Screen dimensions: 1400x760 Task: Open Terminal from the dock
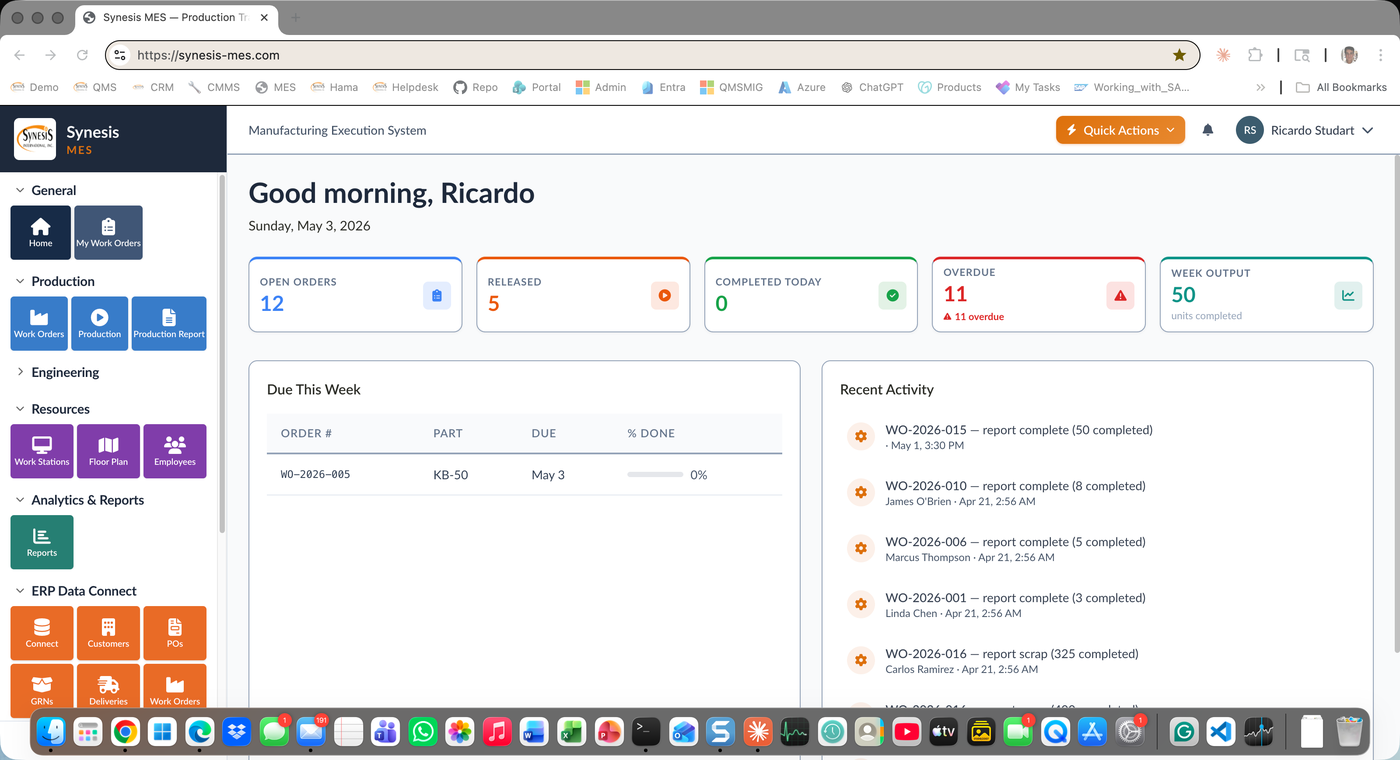pos(646,732)
